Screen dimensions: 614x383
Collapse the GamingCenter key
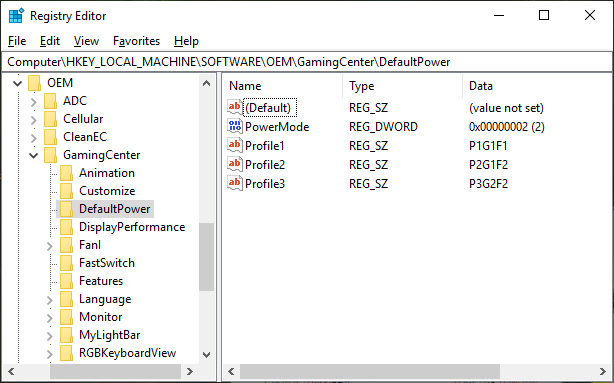click(34, 155)
